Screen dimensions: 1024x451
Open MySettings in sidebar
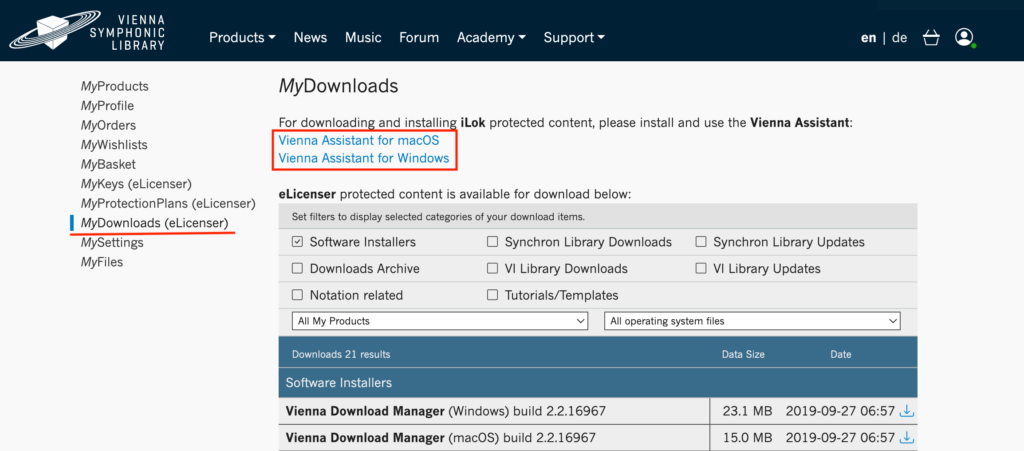point(112,243)
